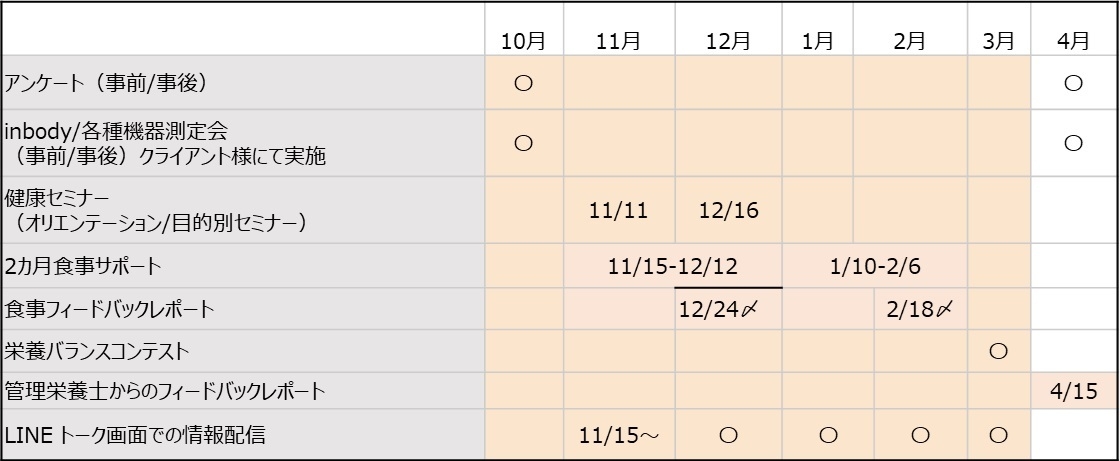
Task: Click the 4/15 feedback report cell
Action: click(x=1071, y=391)
